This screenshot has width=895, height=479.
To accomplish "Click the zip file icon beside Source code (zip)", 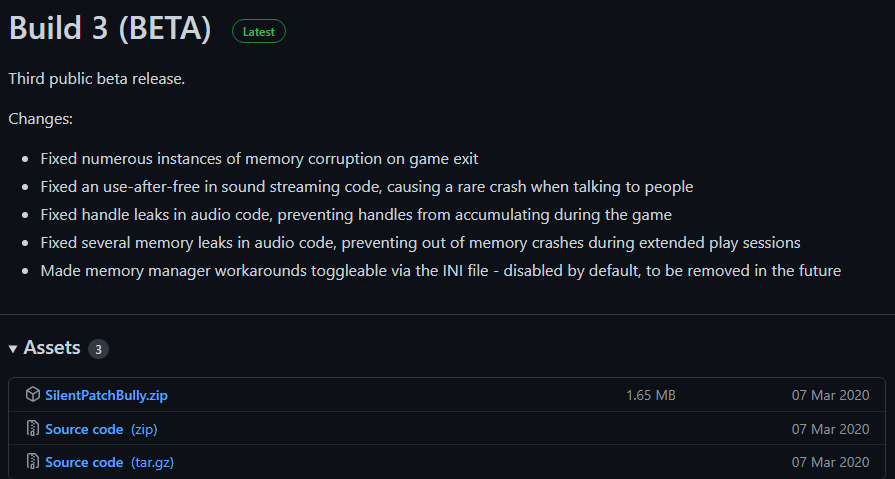I will (x=33, y=429).
